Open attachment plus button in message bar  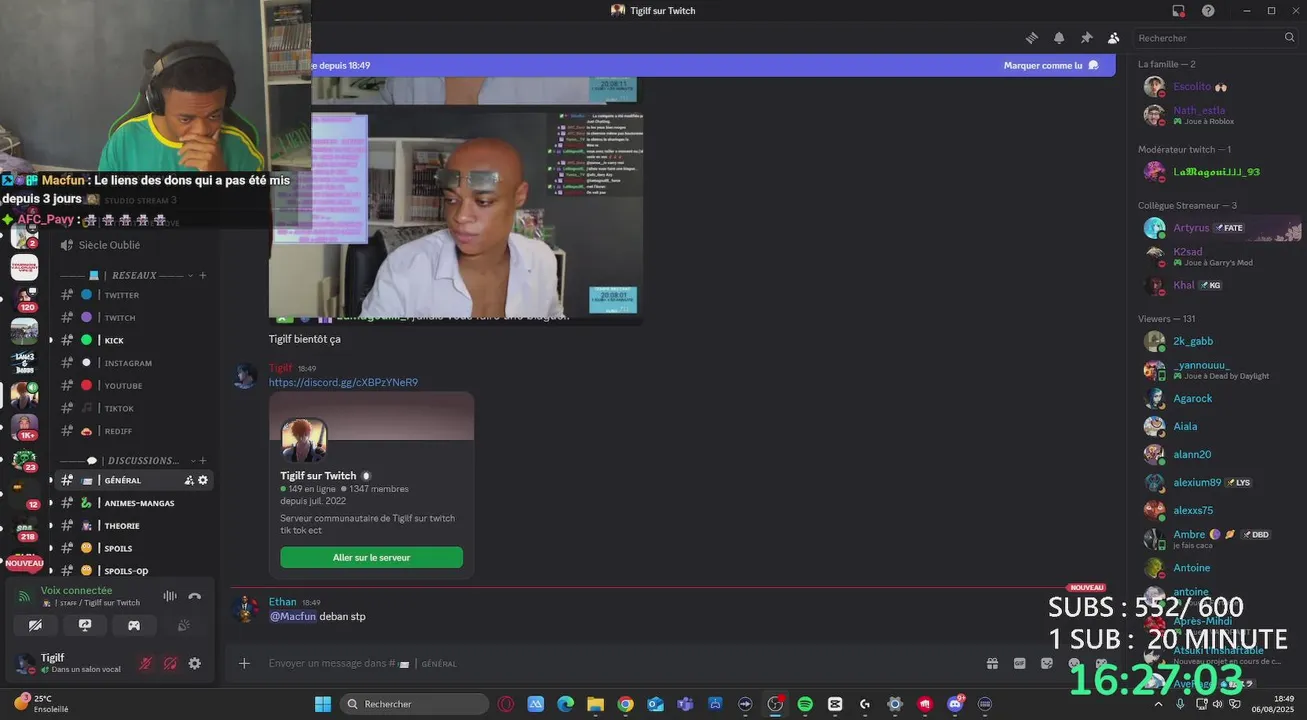tap(244, 663)
